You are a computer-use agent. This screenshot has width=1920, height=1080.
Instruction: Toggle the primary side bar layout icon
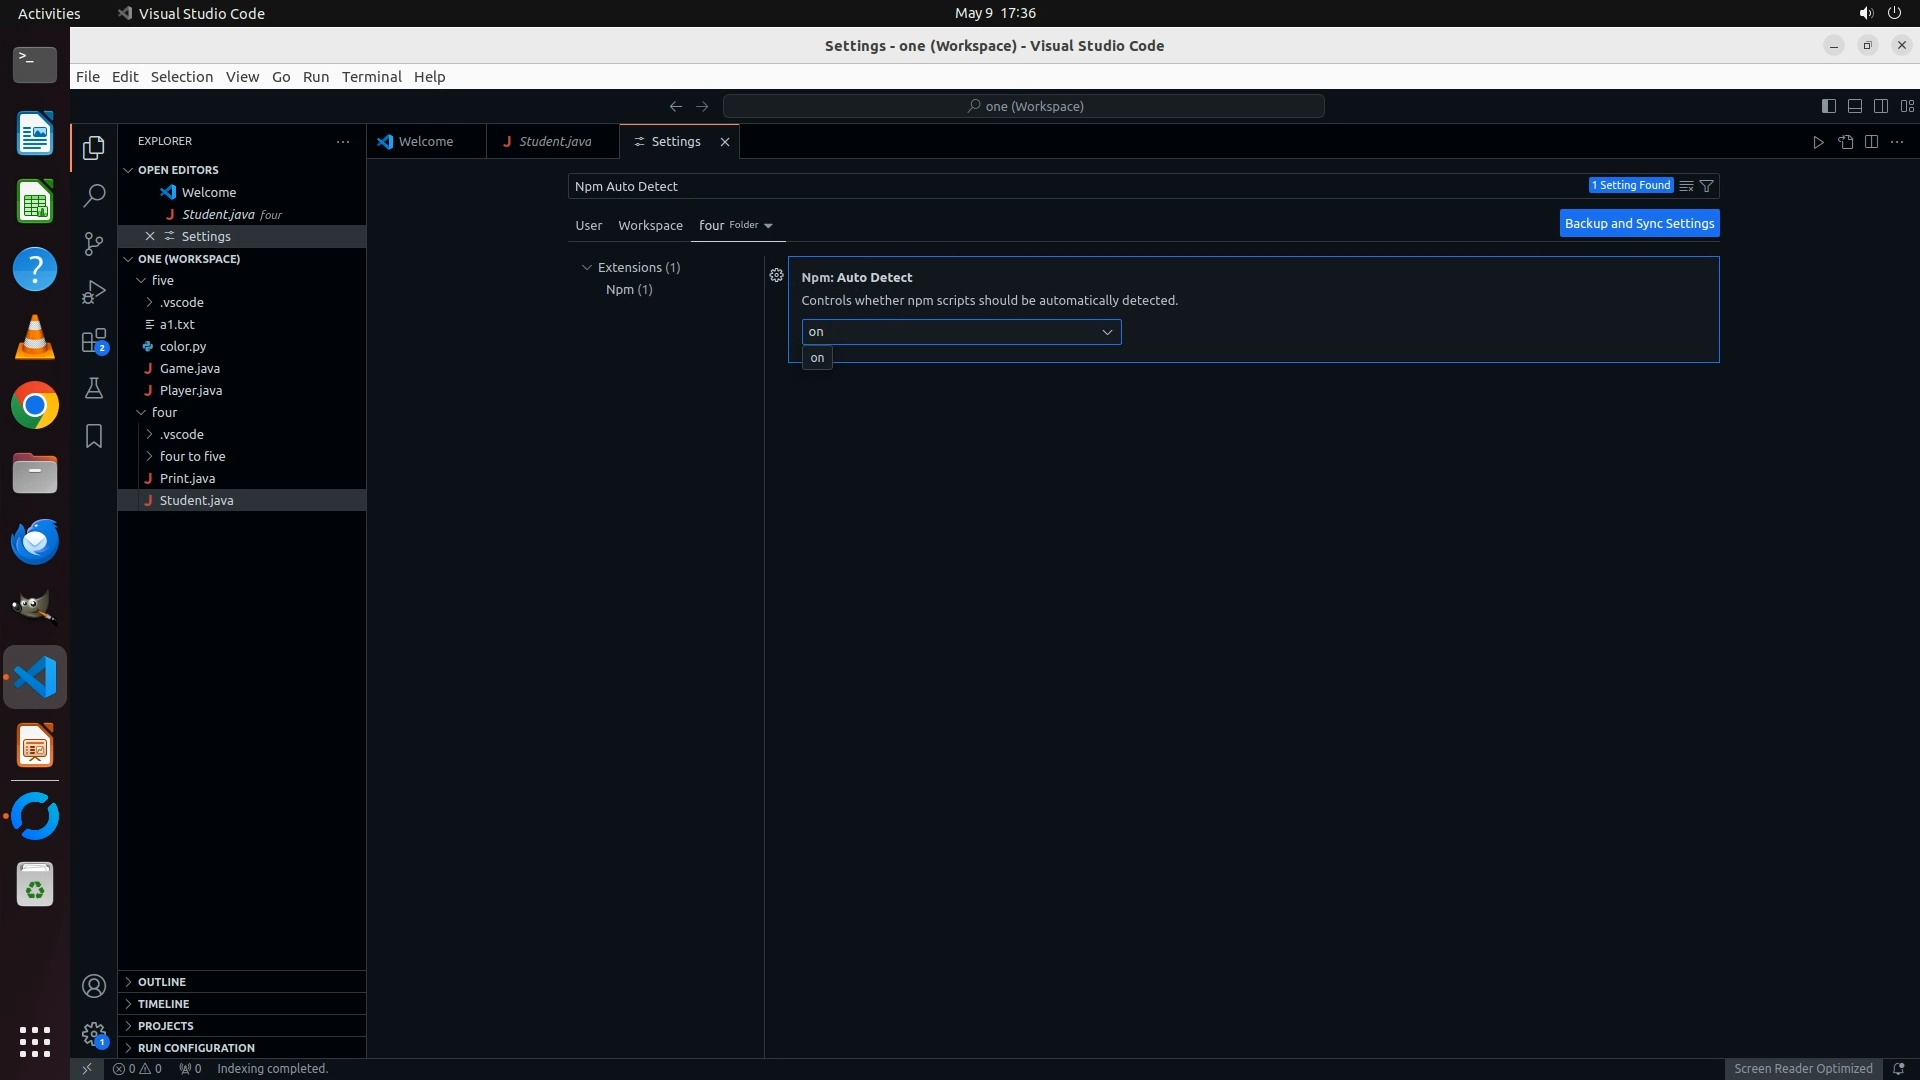1828,106
